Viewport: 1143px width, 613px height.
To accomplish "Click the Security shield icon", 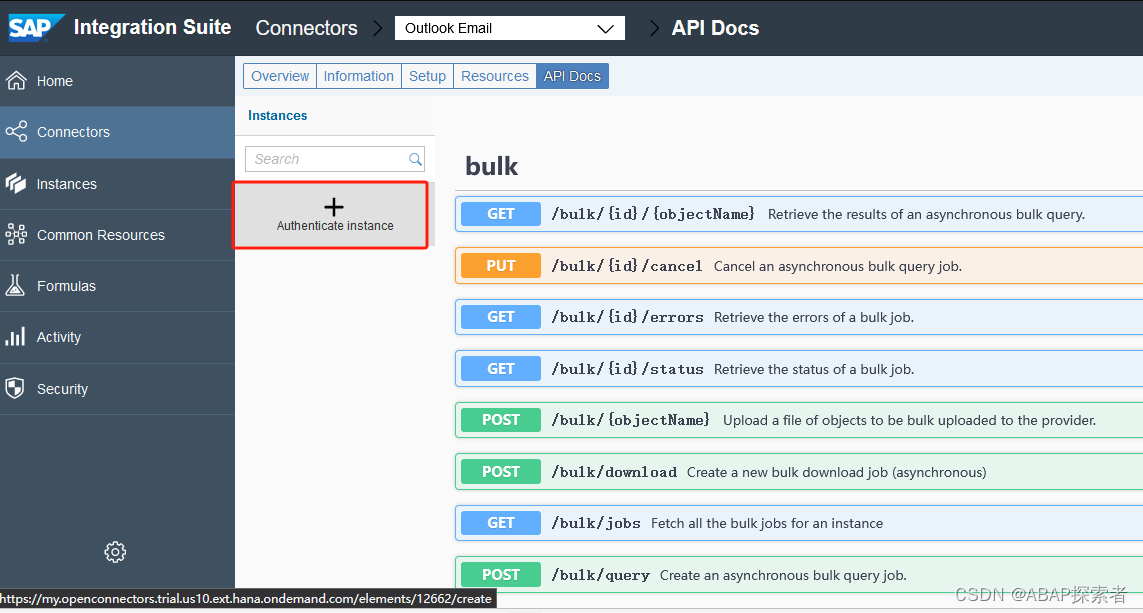I will click(x=15, y=389).
